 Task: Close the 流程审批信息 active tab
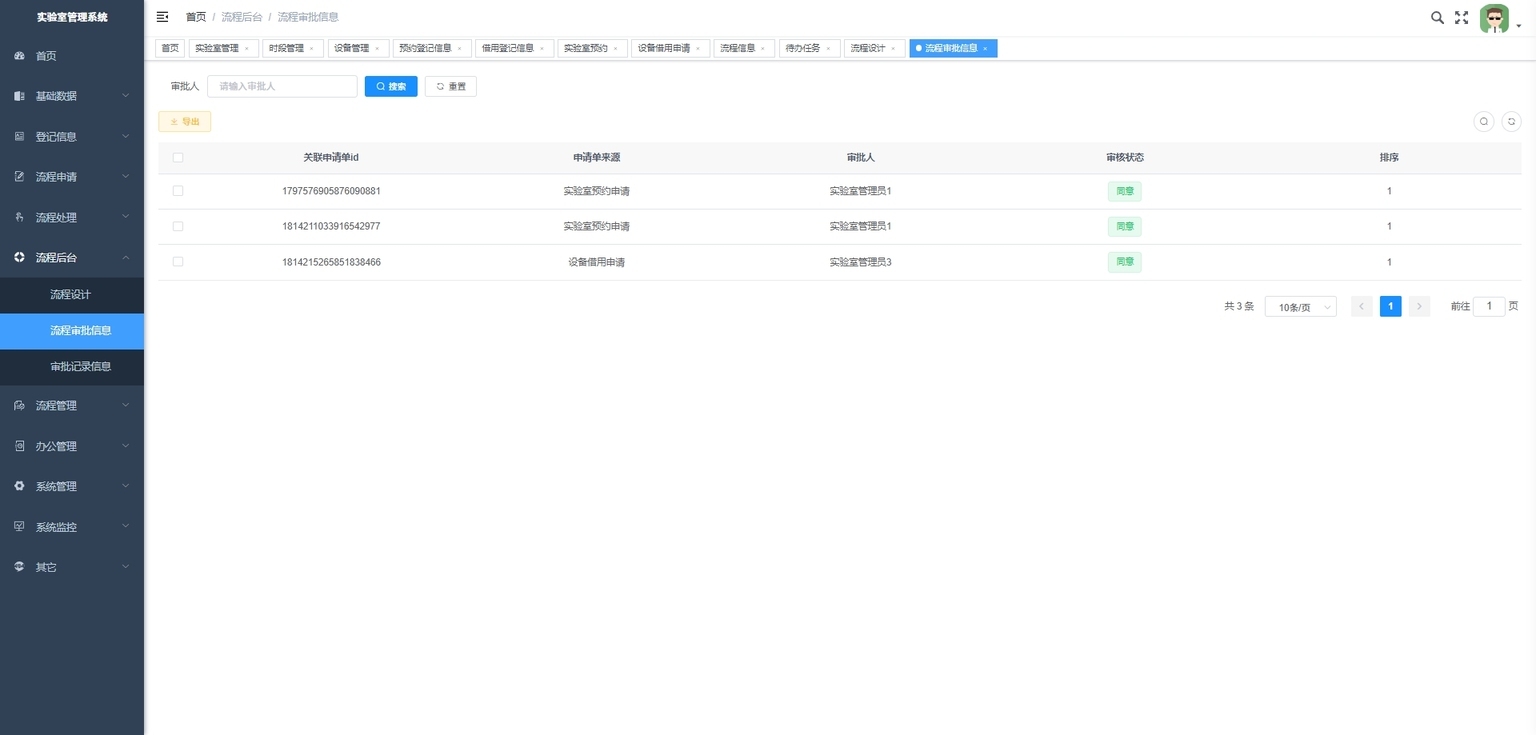click(985, 49)
